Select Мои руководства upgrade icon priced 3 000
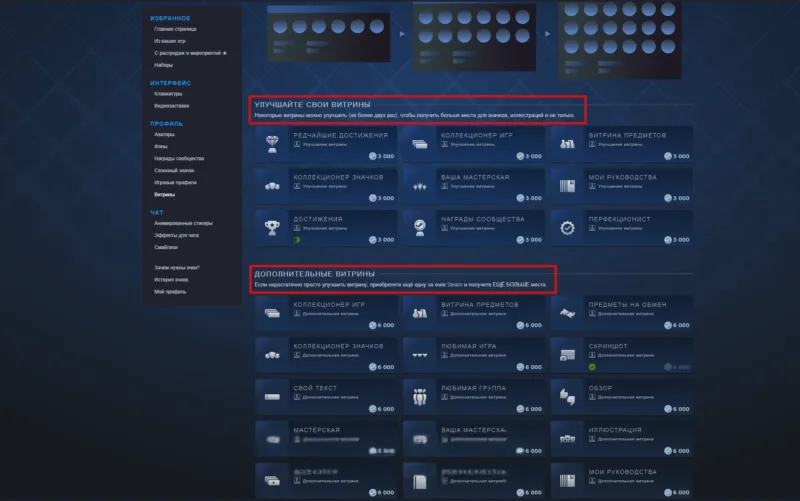 (567, 186)
